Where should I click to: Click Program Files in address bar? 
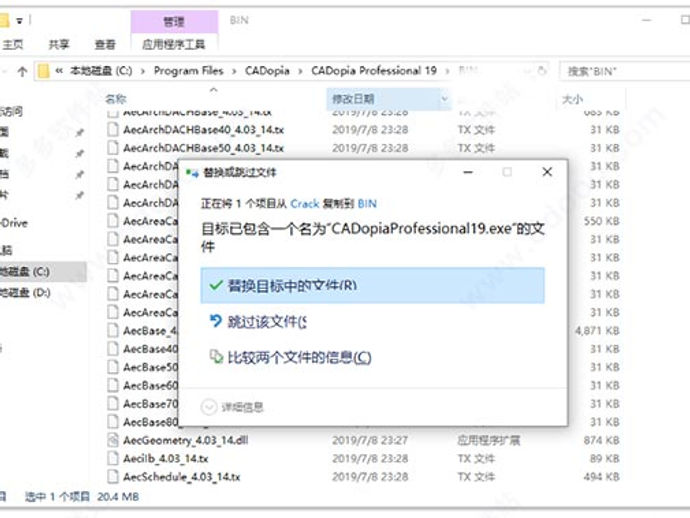pos(188,70)
